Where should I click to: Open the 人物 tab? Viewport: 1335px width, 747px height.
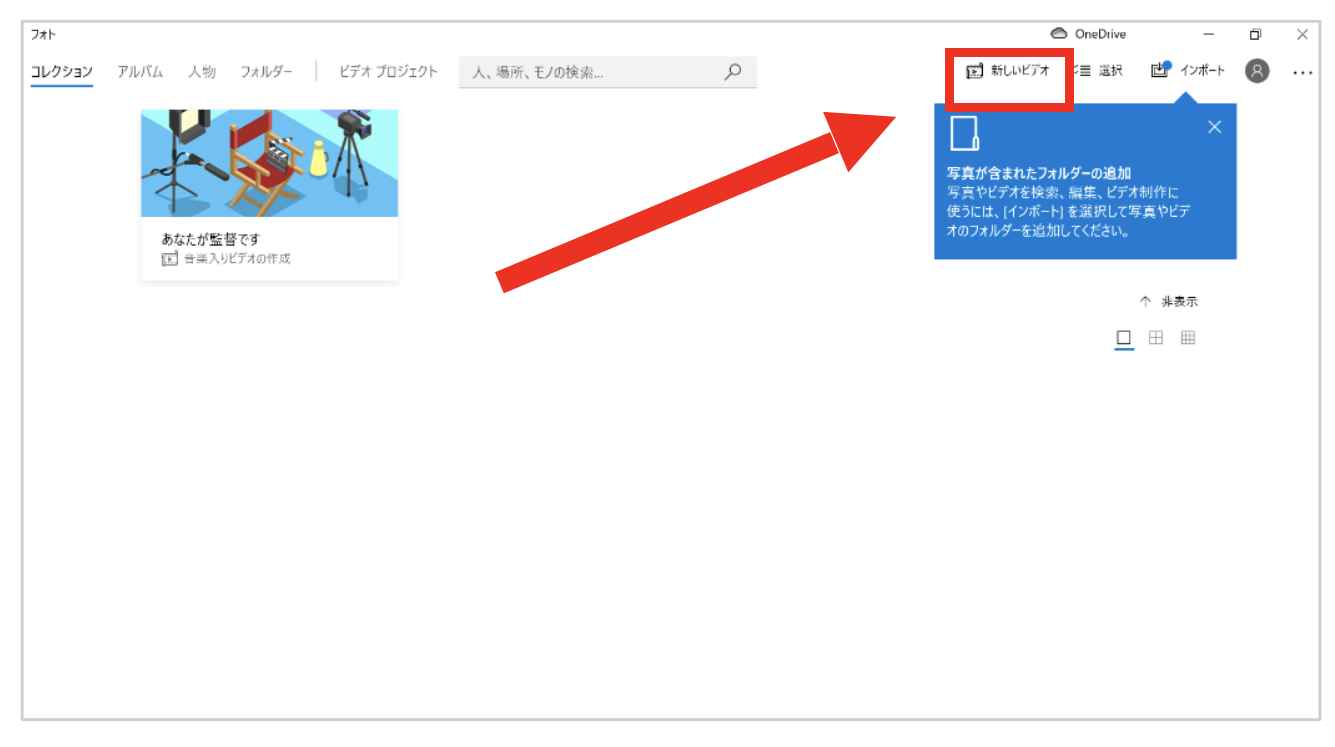pyautogui.click(x=201, y=72)
